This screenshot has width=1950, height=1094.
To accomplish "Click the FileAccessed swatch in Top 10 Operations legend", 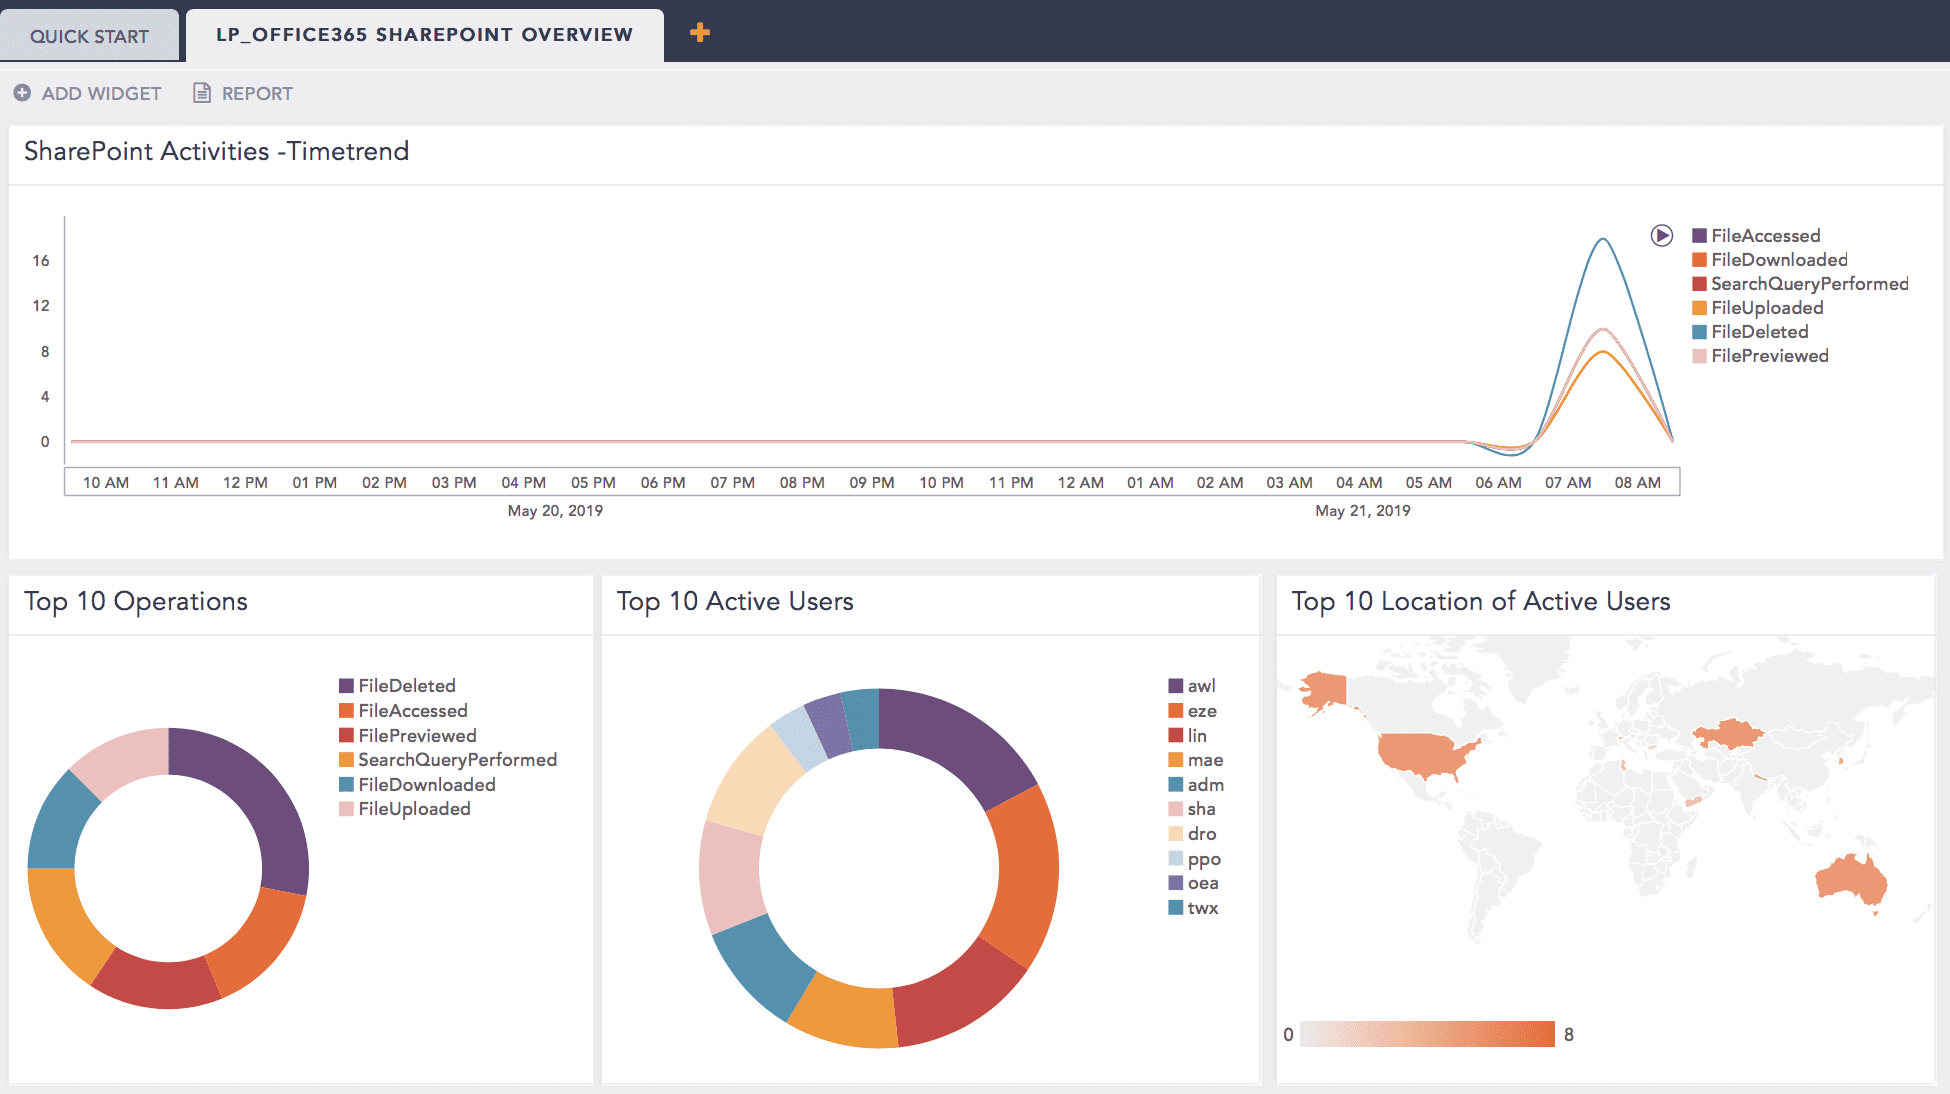I will point(347,710).
